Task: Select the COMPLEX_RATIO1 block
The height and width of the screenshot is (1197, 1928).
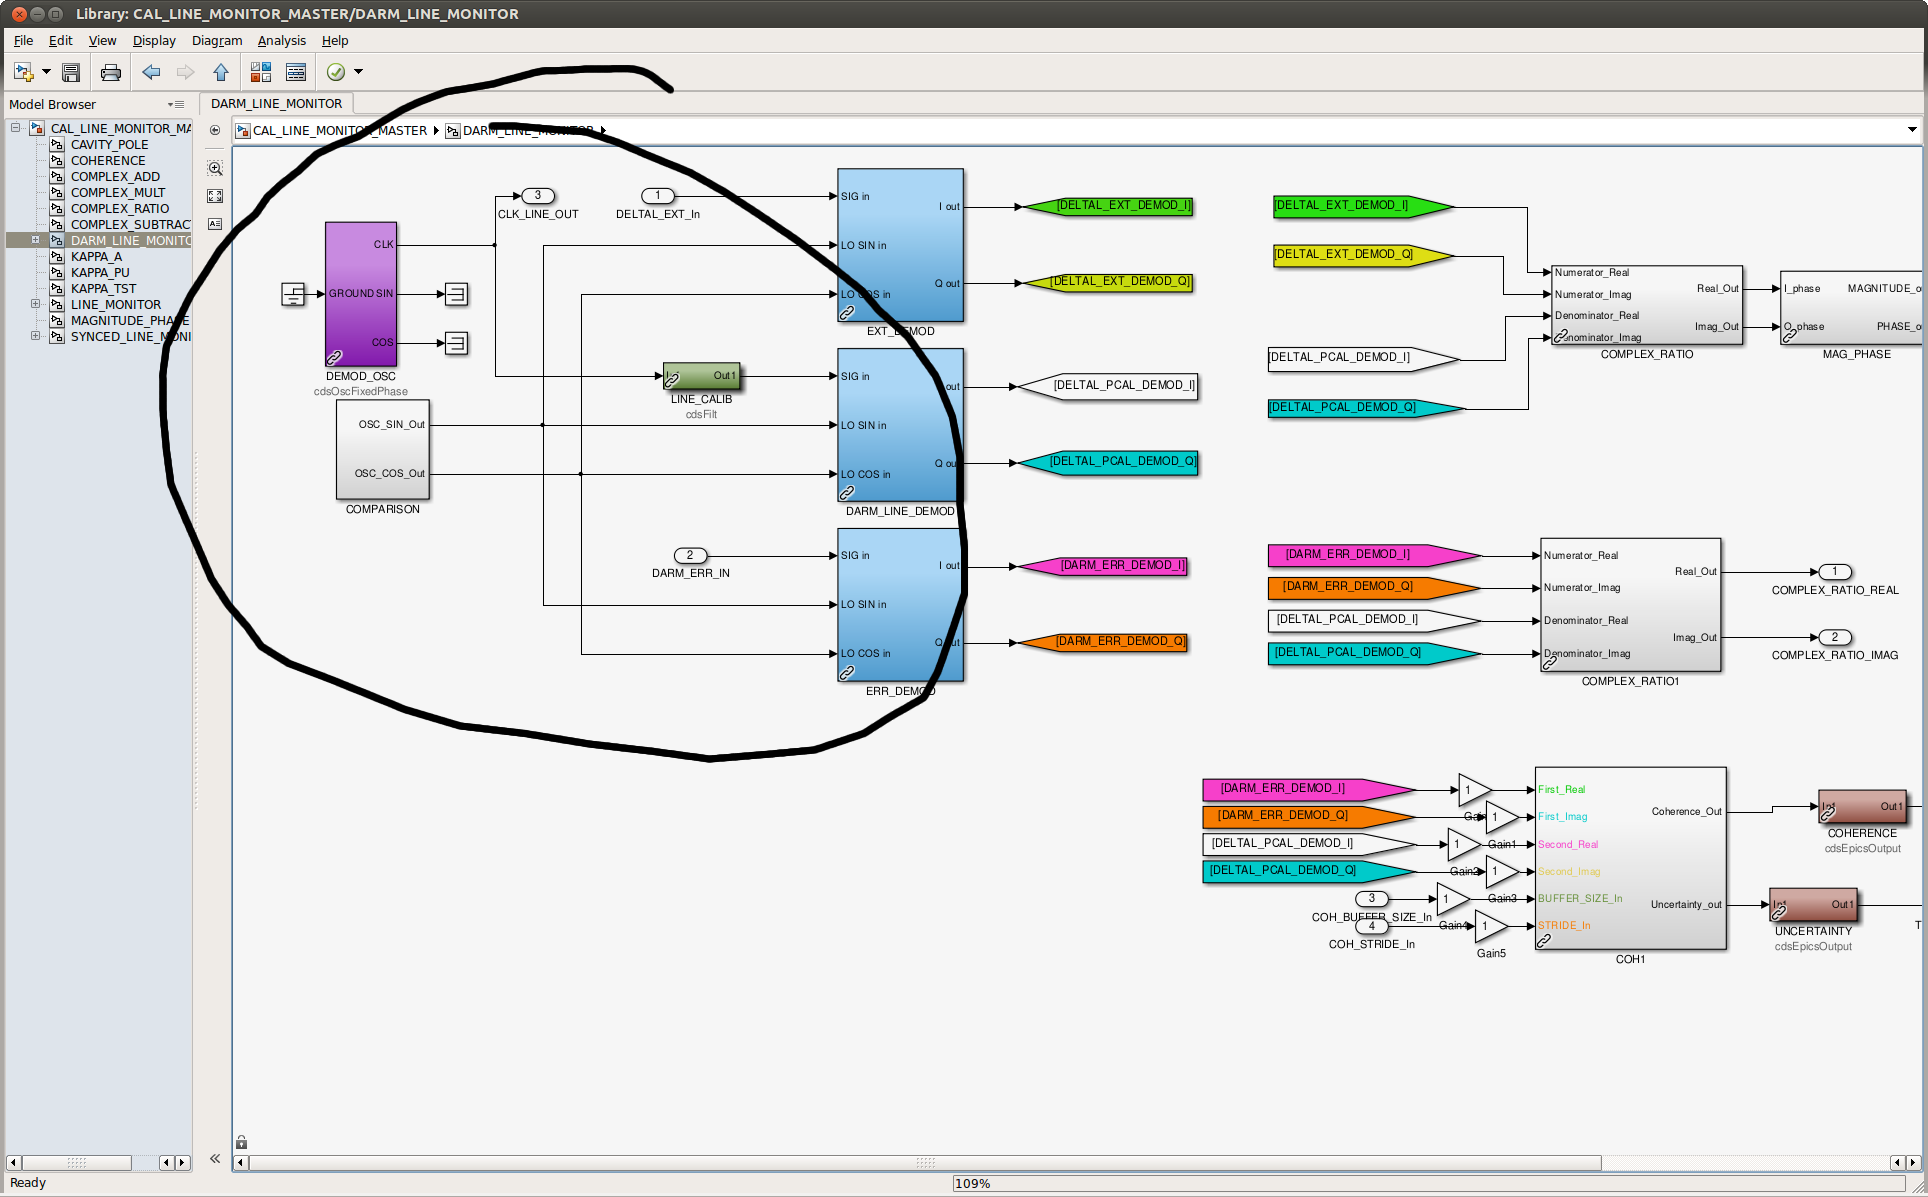Action: (x=1631, y=605)
